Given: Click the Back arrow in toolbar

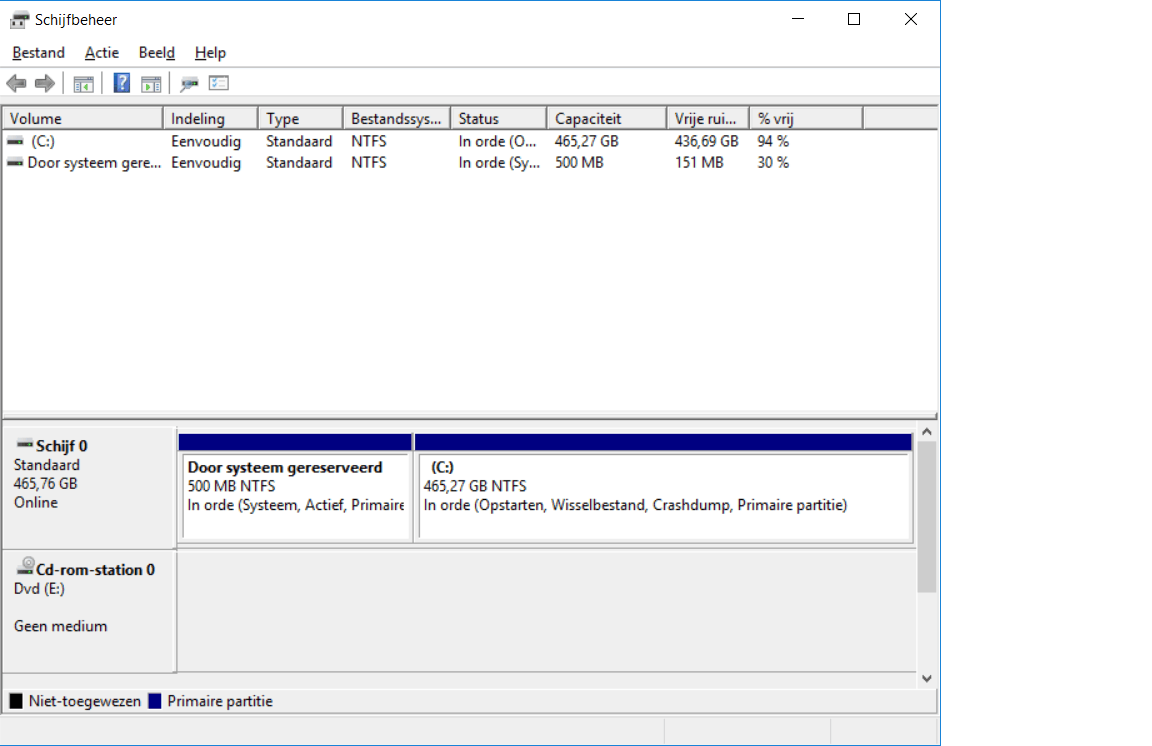Looking at the screenshot, I should click(16, 84).
